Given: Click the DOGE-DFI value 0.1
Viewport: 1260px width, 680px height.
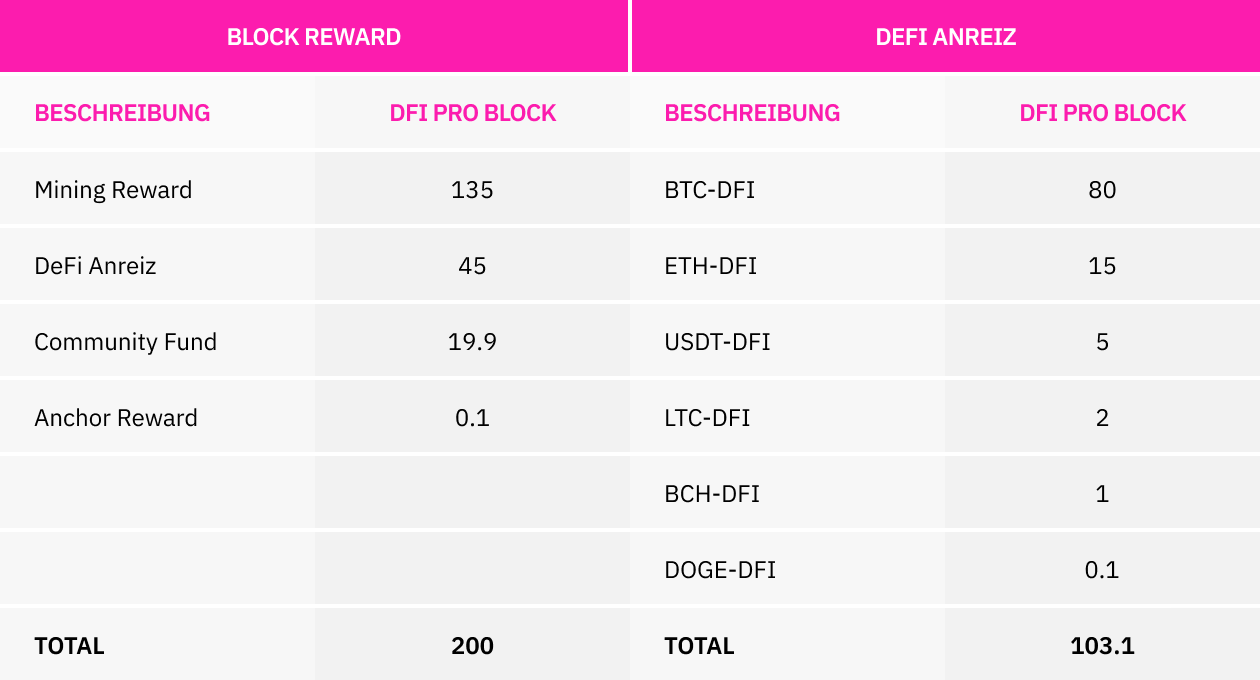Looking at the screenshot, I should coord(1102,570).
